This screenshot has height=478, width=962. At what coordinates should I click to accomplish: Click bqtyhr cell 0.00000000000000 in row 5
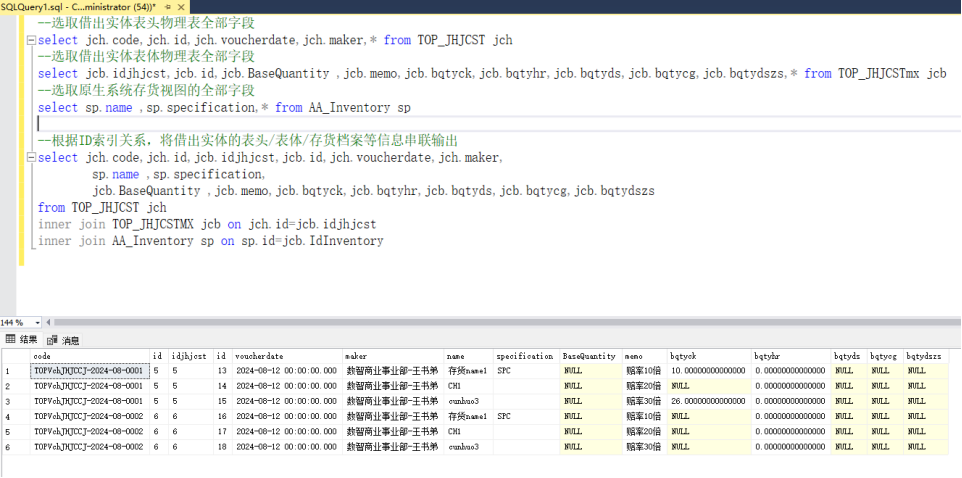(792, 432)
